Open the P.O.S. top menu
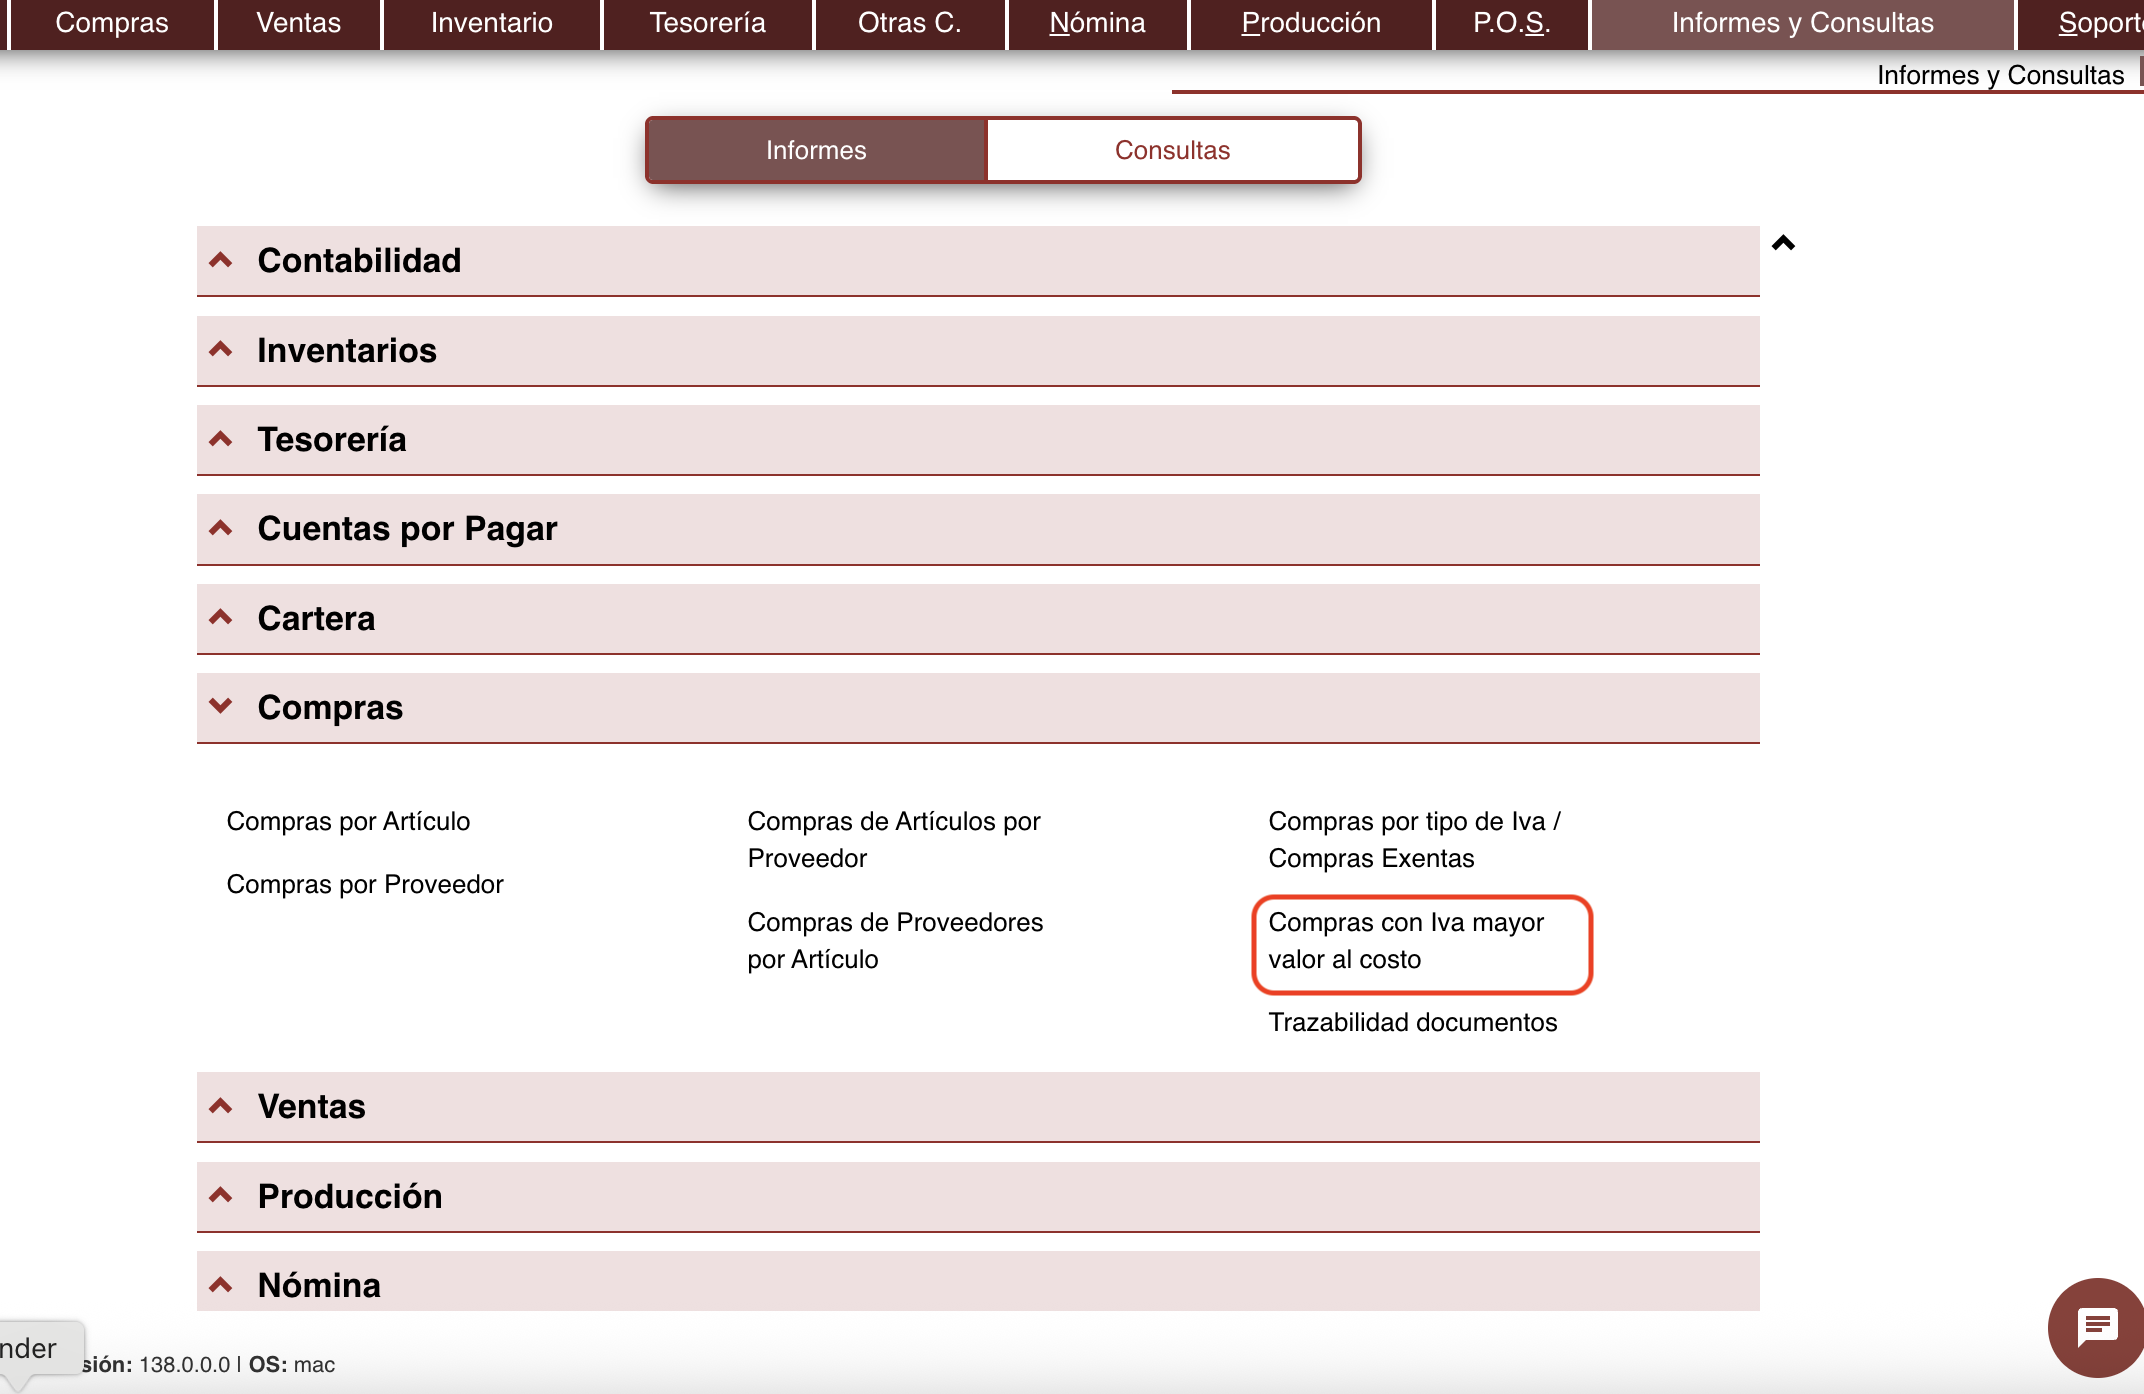 [1511, 23]
